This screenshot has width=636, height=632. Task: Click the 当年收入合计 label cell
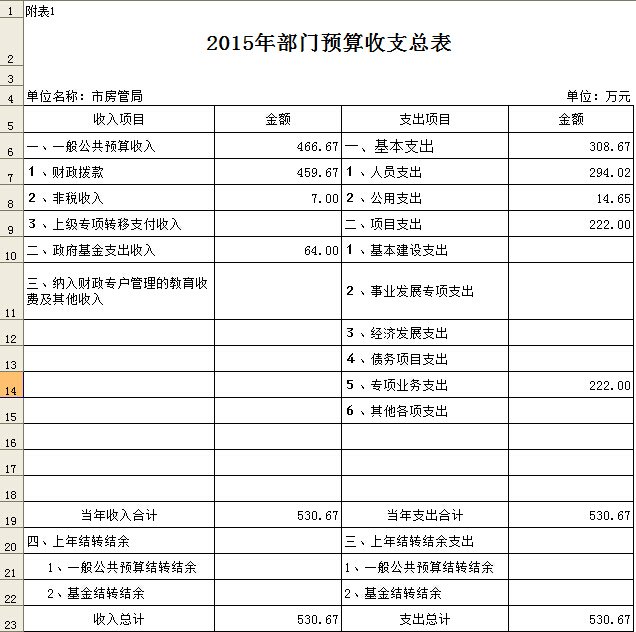119,516
